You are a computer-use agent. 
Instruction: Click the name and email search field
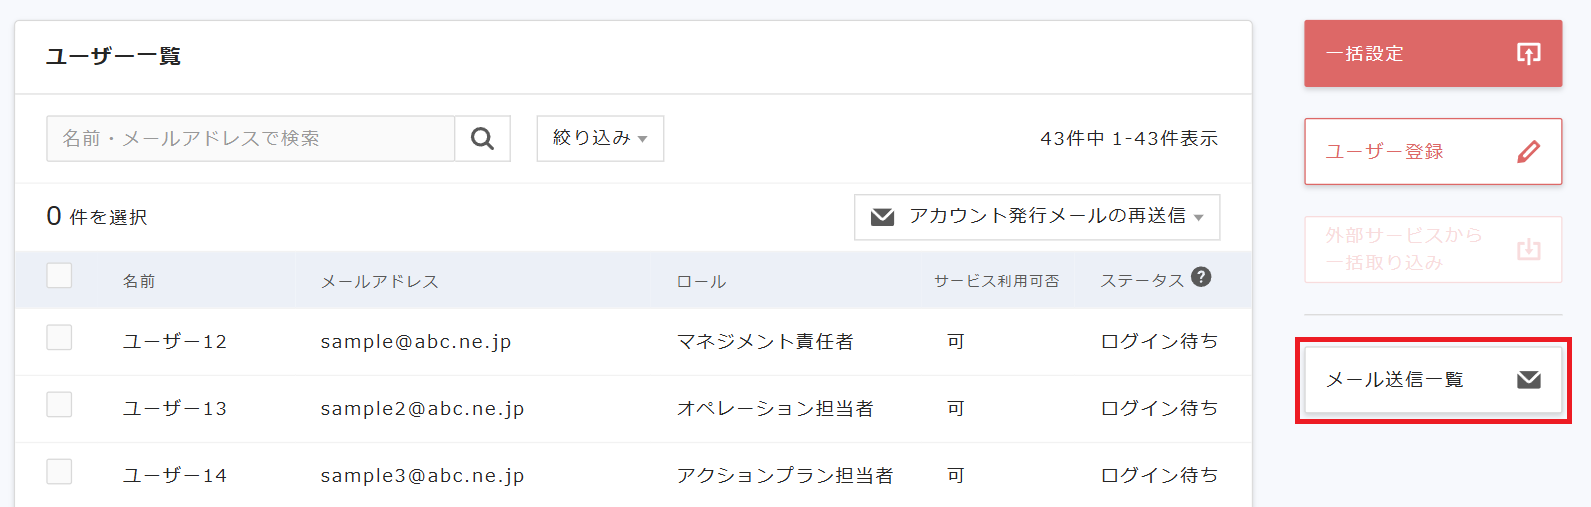[x=250, y=139]
